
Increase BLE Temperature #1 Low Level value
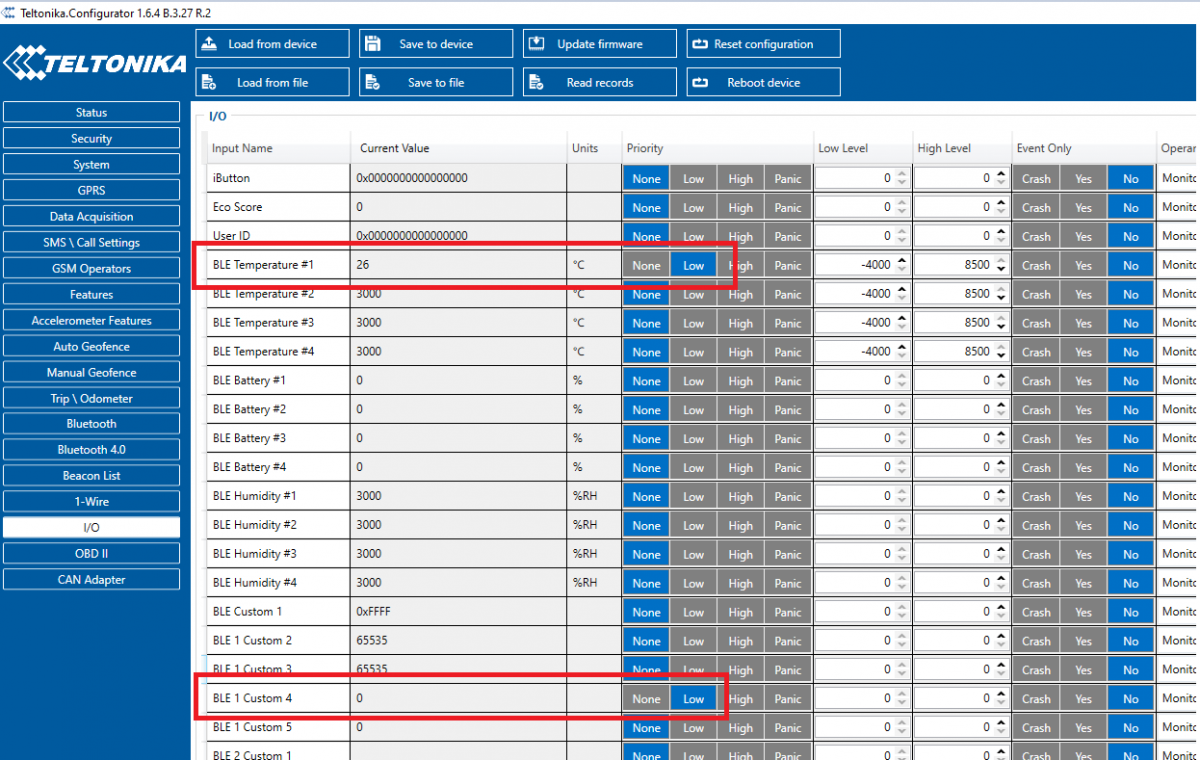point(902,261)
